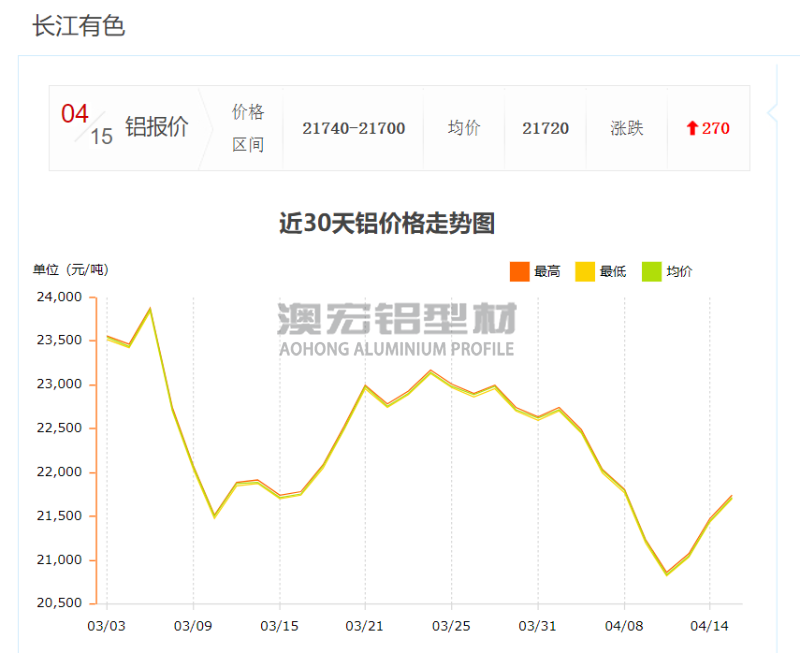
Task: Click the 价格区间 label in the quote bar
Action: 248,128
